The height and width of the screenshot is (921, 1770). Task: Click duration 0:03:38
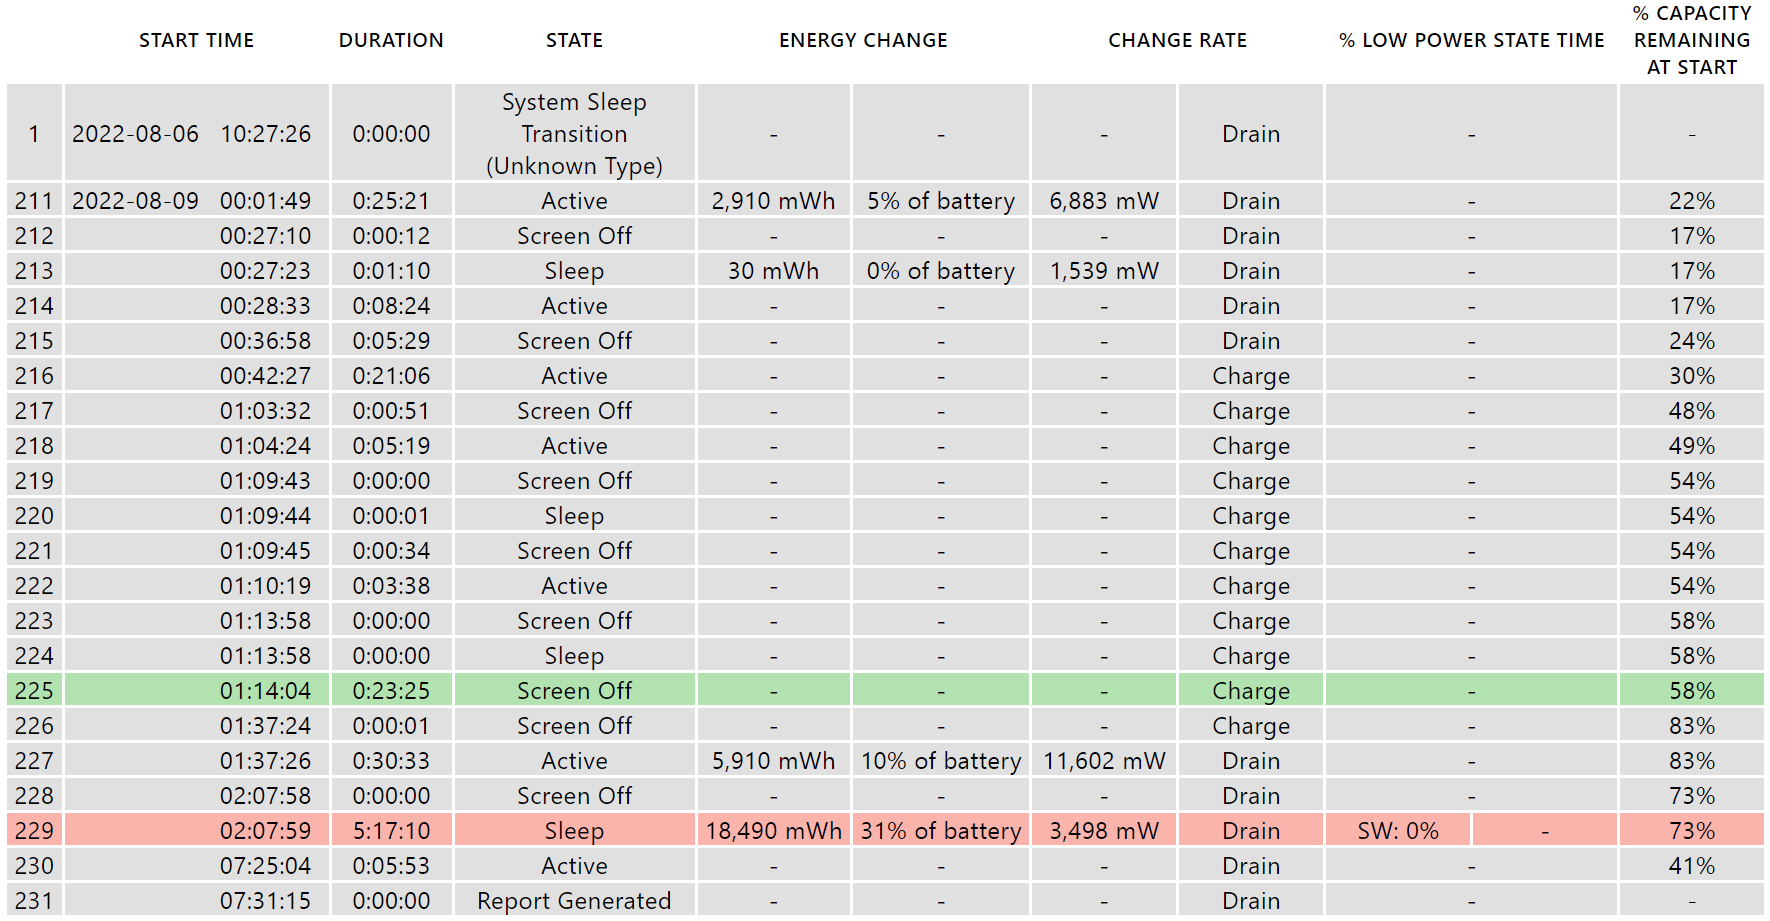pyautogui.click(x=391, y=585)
